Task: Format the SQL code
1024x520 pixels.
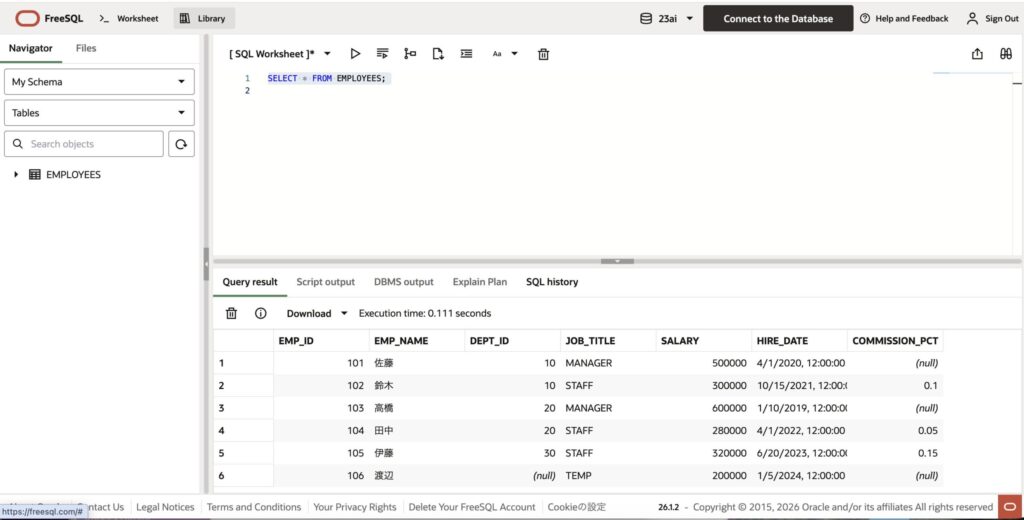Action: click(x=466, y=54)
